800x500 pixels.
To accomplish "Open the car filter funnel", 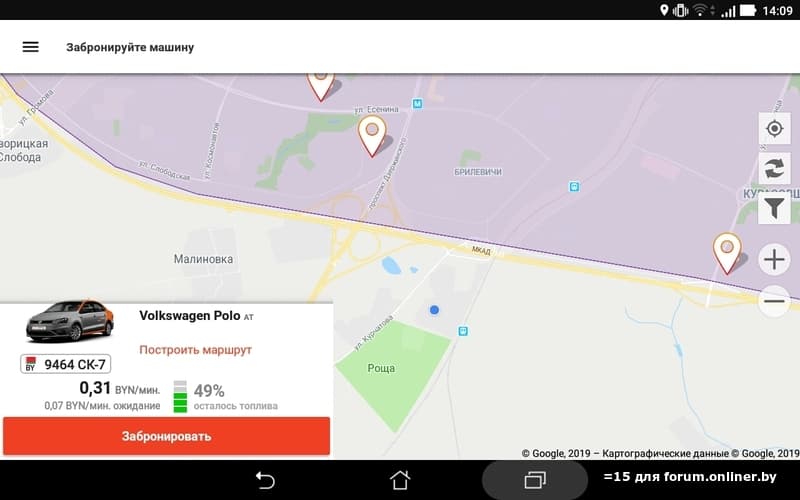I will pos(774,208).
